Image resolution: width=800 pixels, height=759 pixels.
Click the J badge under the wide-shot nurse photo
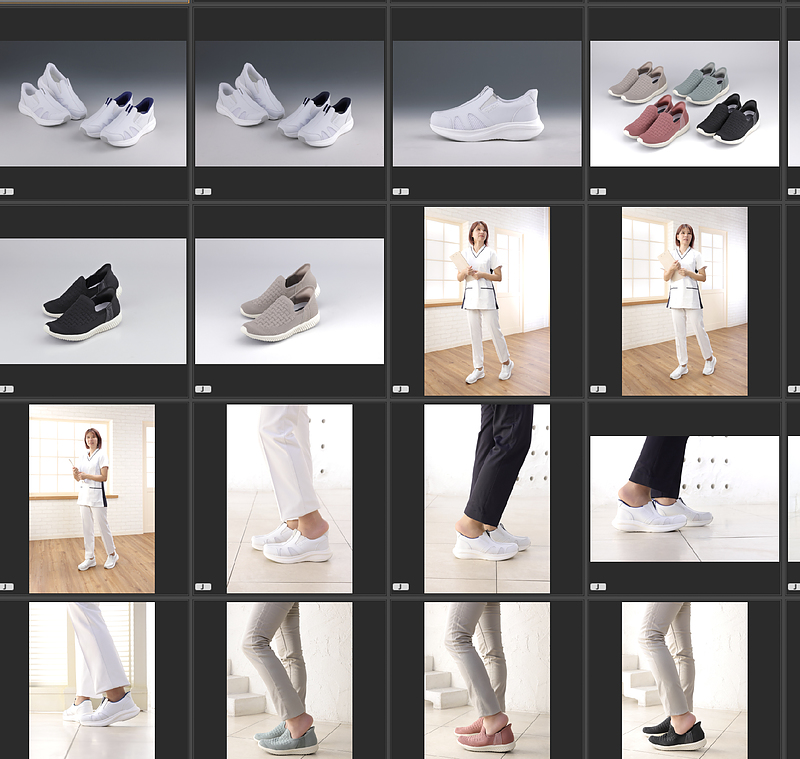(x=7, y=586)
